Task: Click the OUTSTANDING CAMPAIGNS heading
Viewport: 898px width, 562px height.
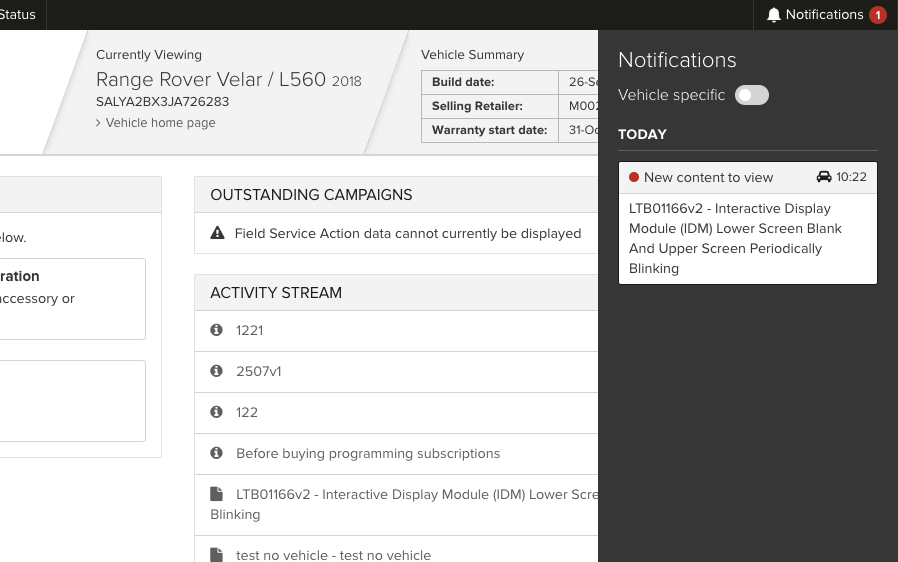Action: point(311,195)
